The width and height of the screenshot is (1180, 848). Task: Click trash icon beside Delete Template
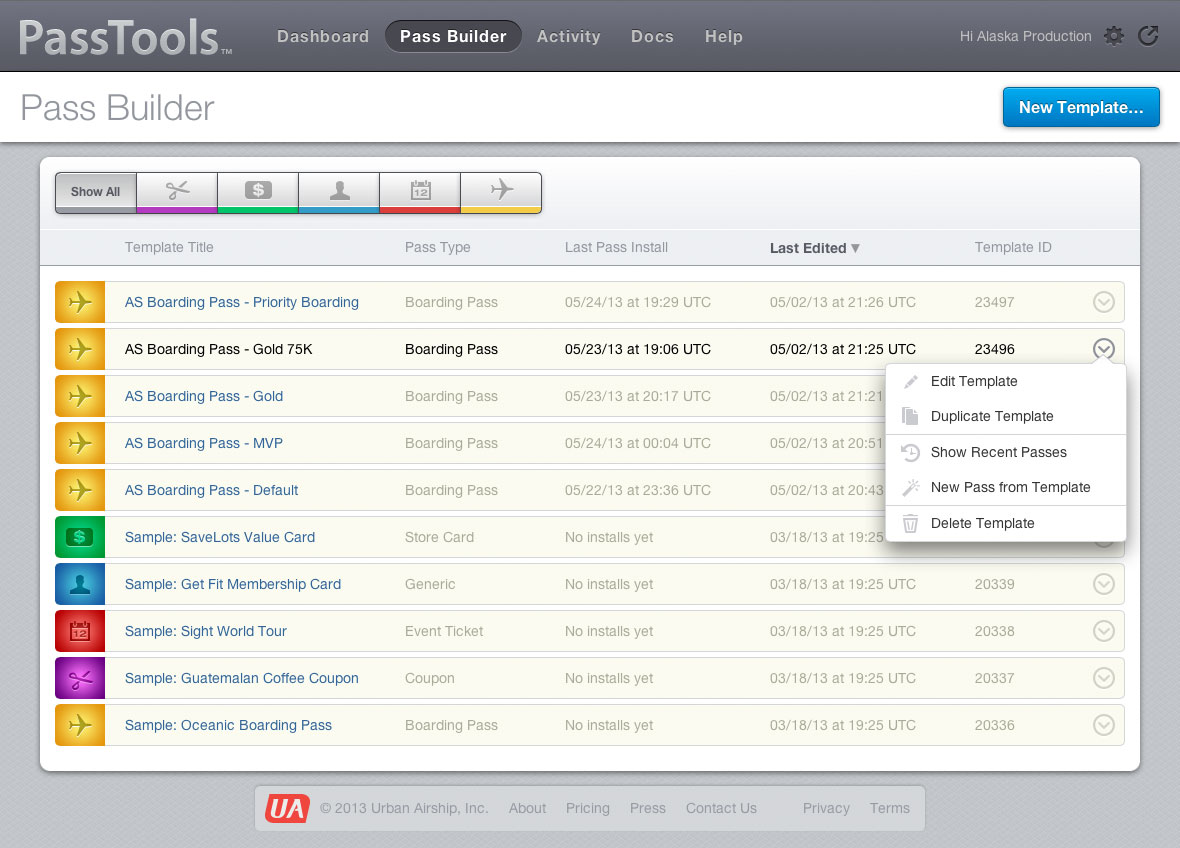[911, 523]
